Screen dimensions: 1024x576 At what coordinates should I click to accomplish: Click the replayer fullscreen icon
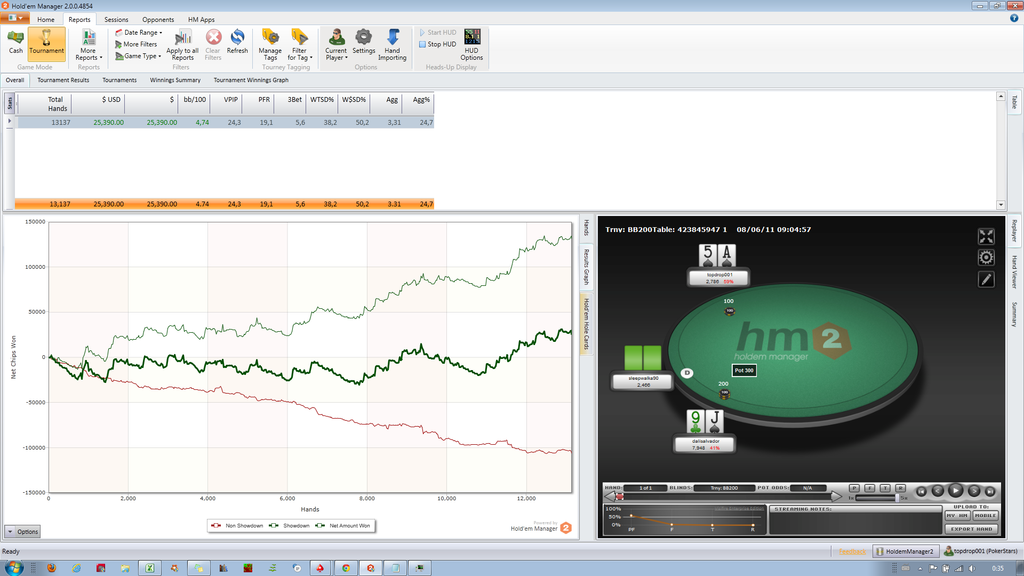[986, 236]
